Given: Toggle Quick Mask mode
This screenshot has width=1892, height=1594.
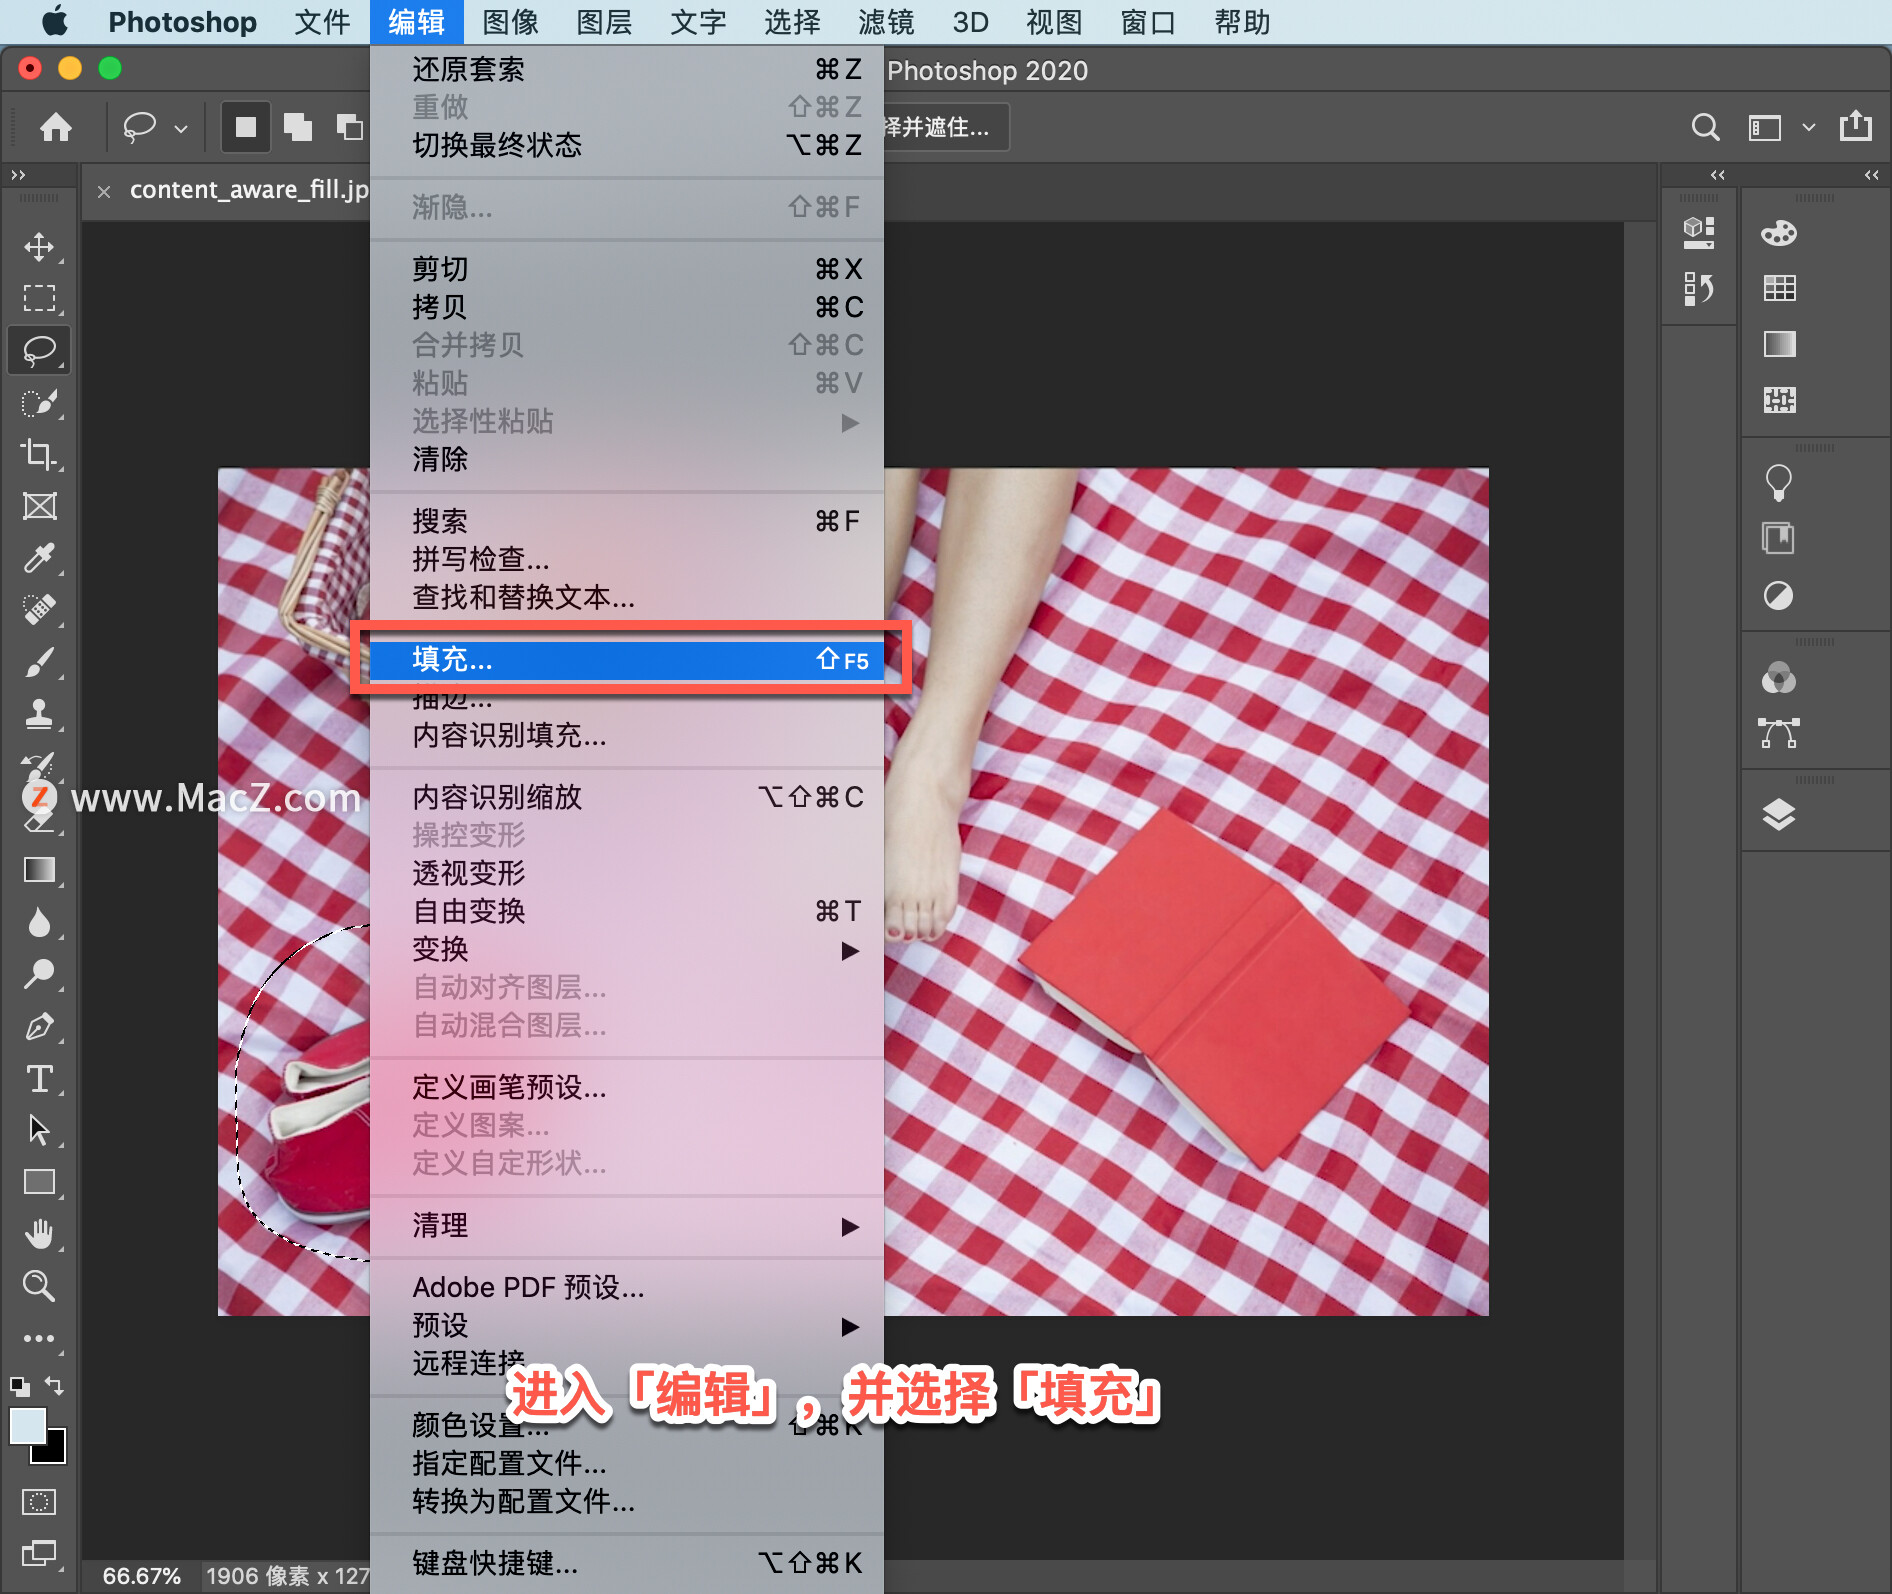Looking at the screenshot, I should [39, 1501].
